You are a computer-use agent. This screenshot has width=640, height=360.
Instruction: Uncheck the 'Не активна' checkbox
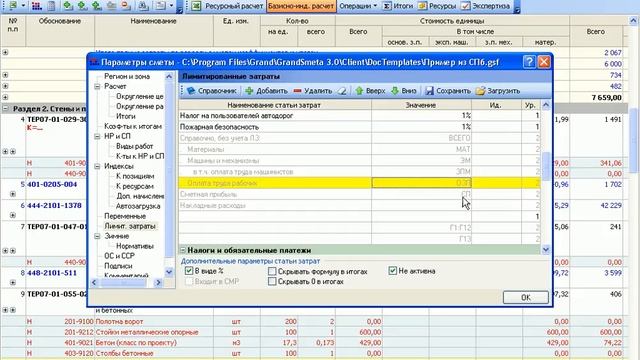(x=392, y=271)
